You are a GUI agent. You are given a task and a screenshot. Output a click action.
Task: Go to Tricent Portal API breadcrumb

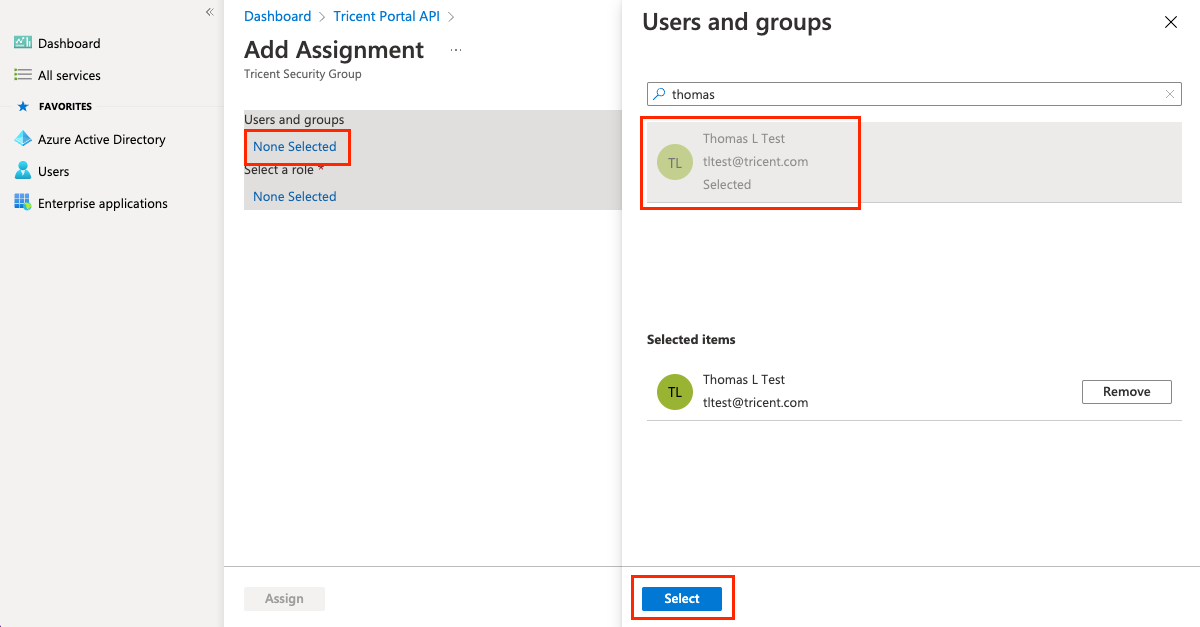pyautogui.click(x=387, y=16)
